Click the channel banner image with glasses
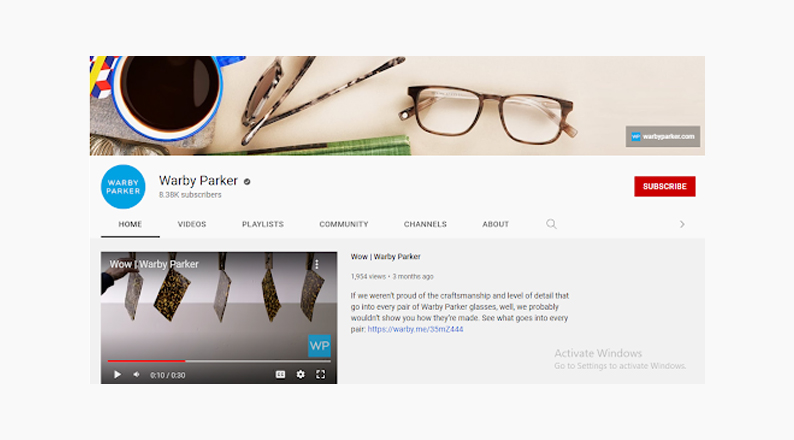The height and width of the screenshot is (440, 794). (397, 105)
